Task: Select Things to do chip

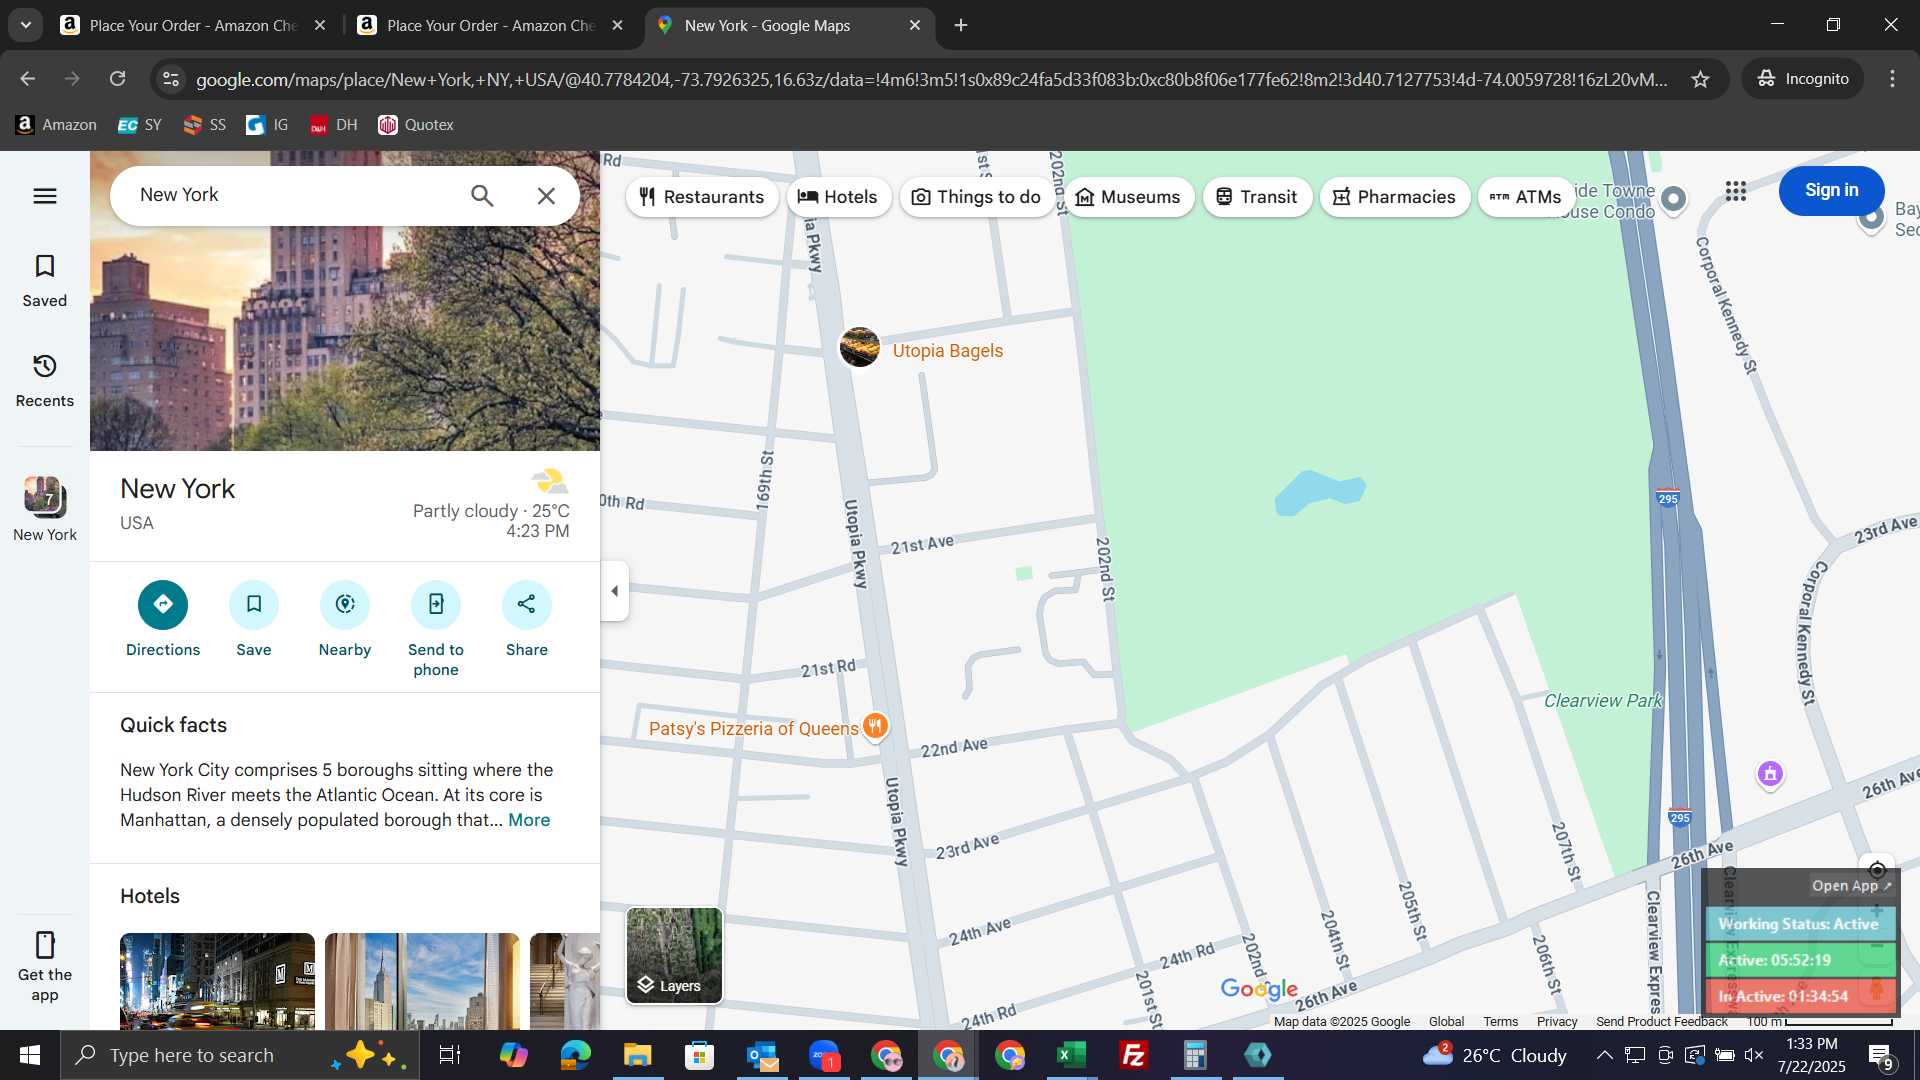Action: 977,197
